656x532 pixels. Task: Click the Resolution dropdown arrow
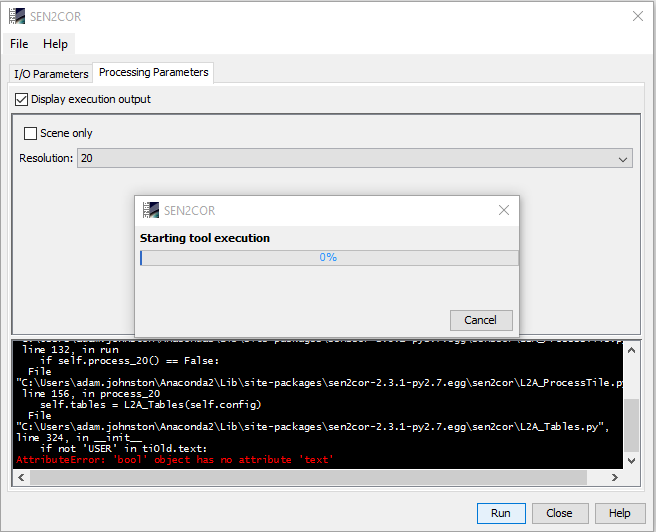[x=623, y=159]
